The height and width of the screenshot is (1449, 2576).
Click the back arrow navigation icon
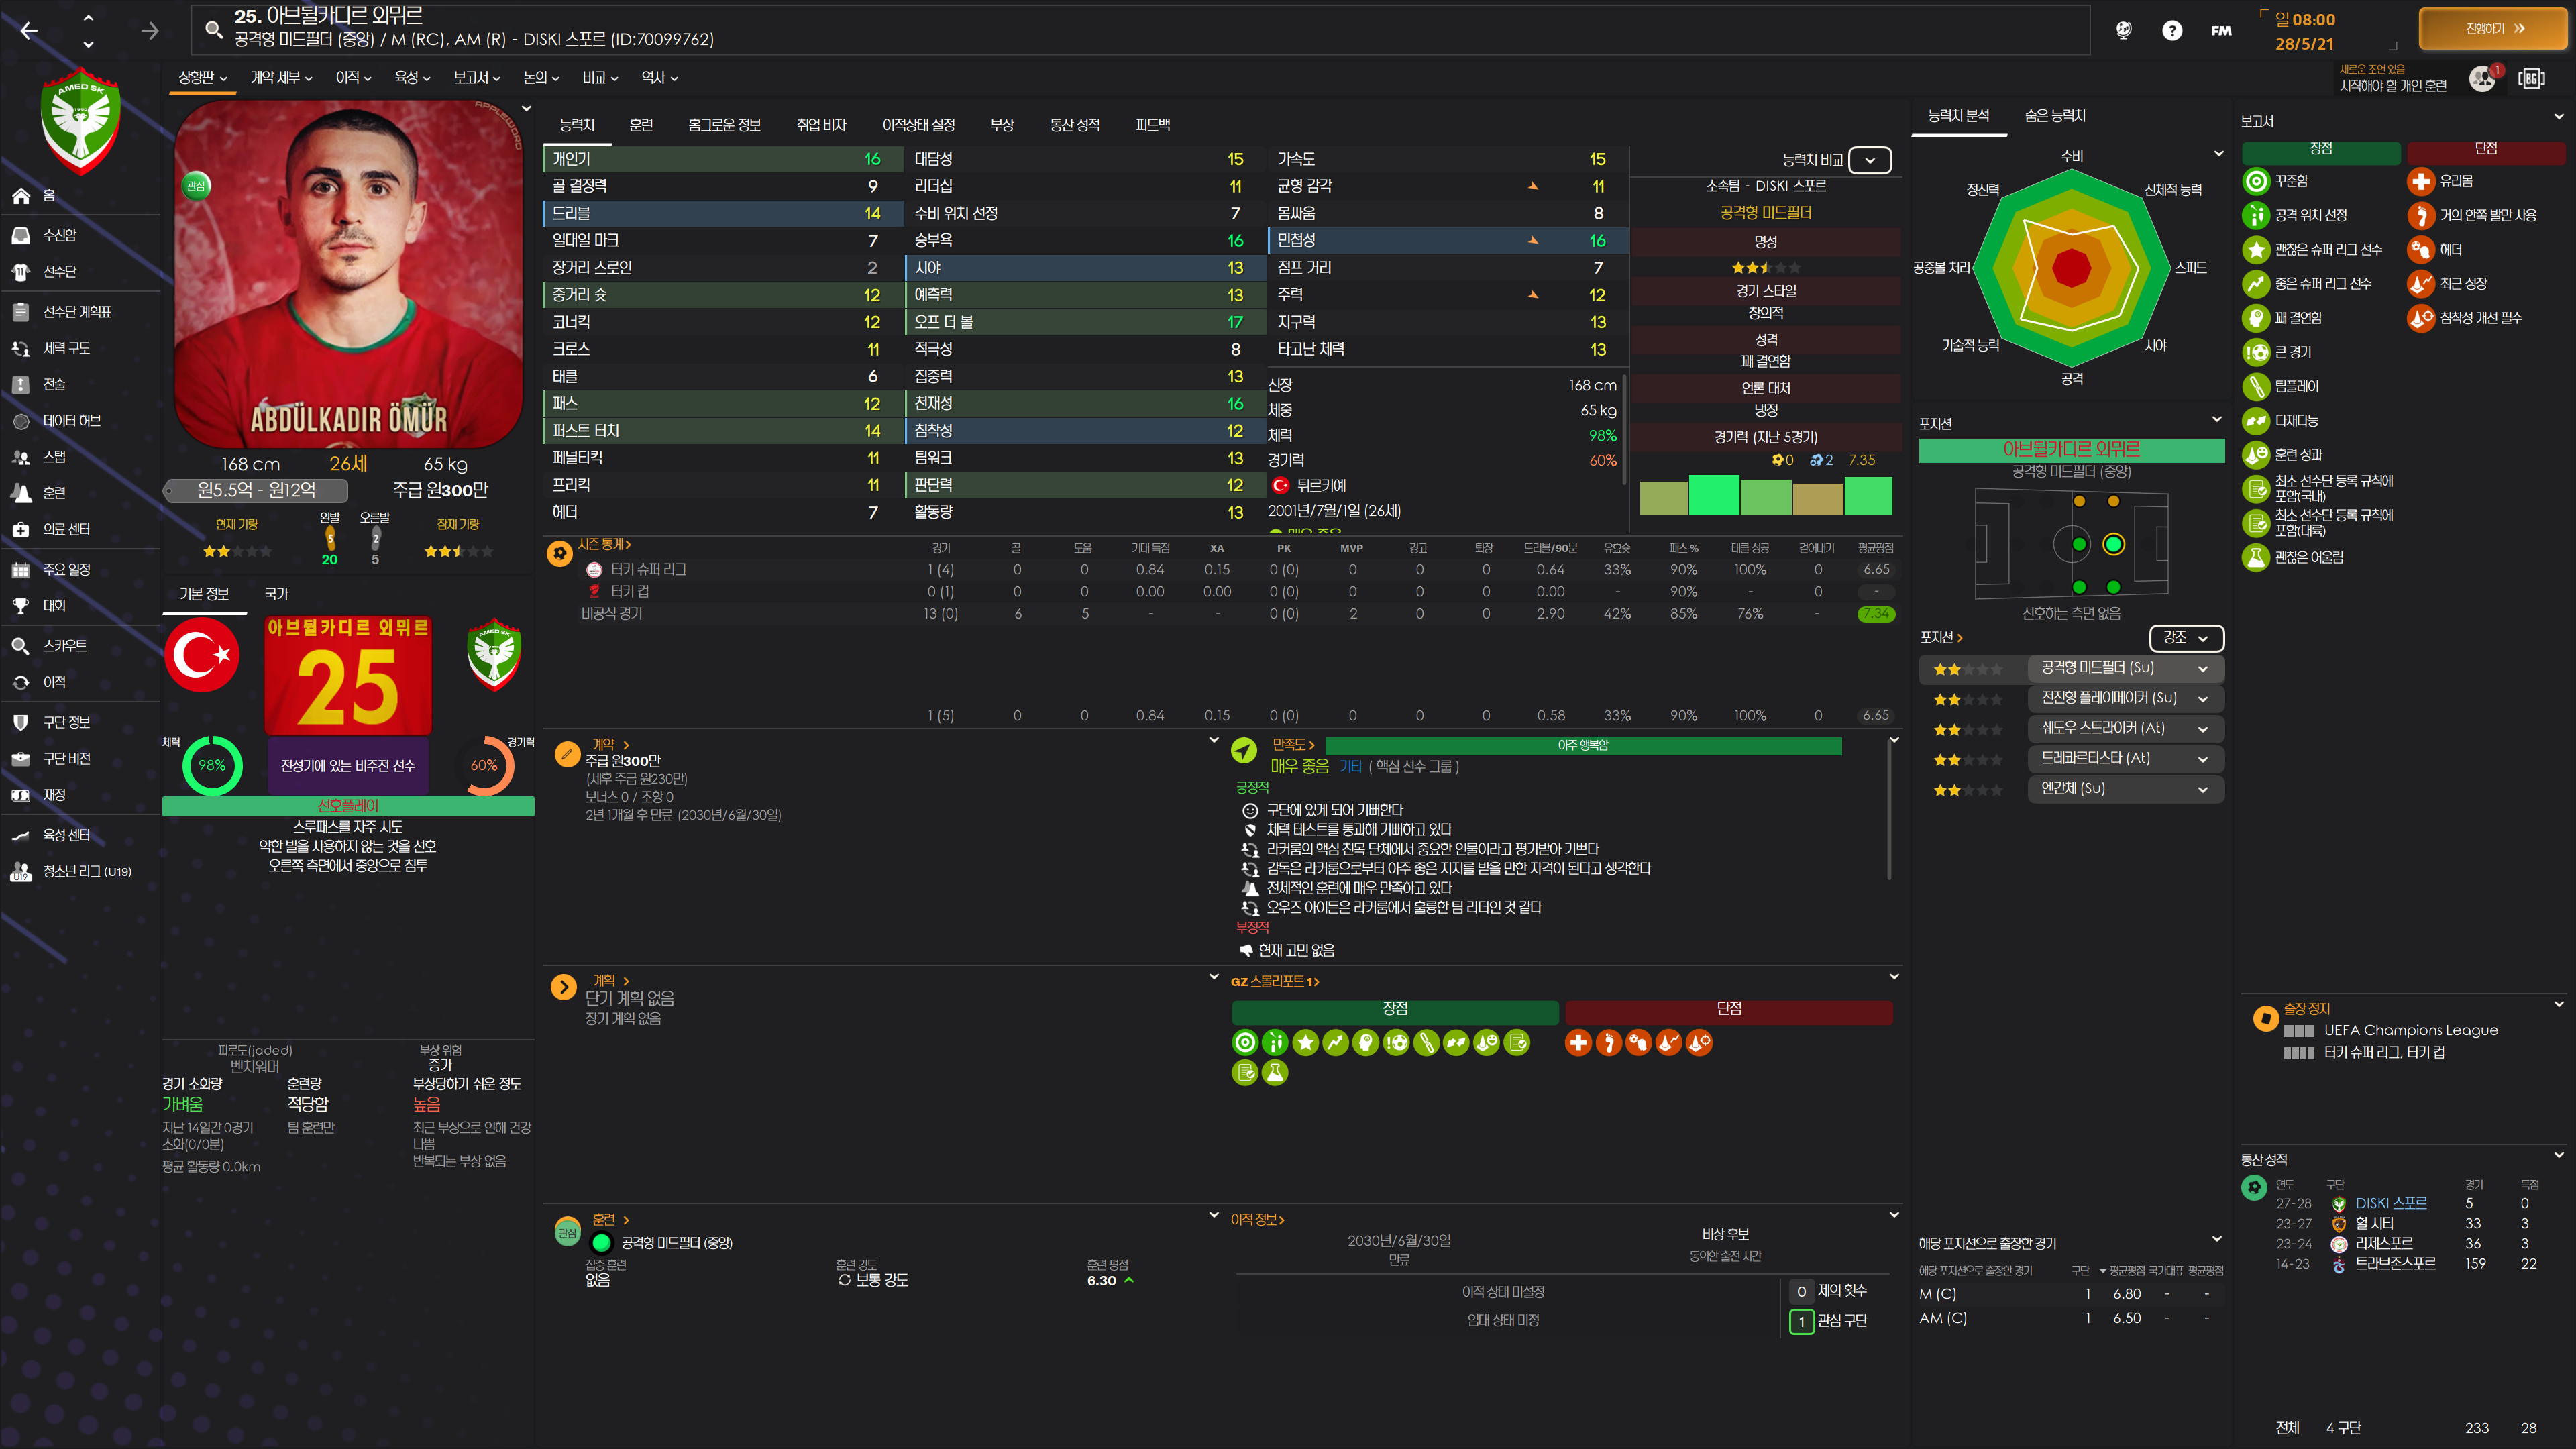29,31
